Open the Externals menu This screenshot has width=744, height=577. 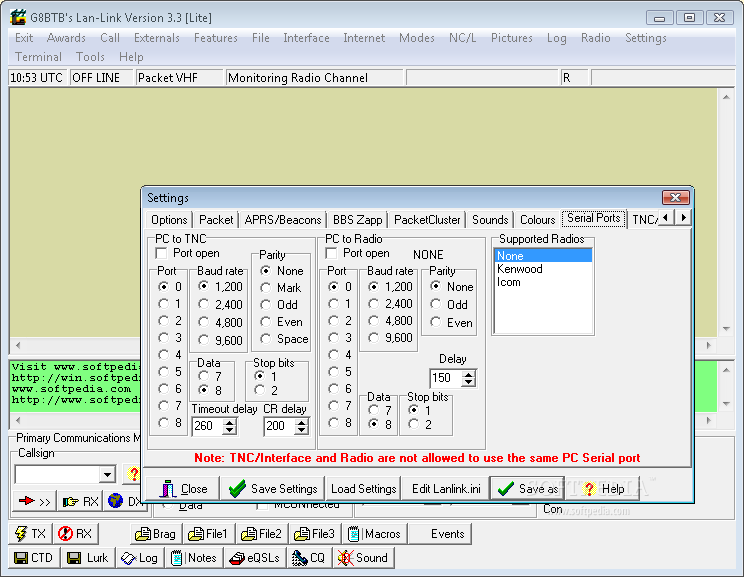click(x=157, y=38)
